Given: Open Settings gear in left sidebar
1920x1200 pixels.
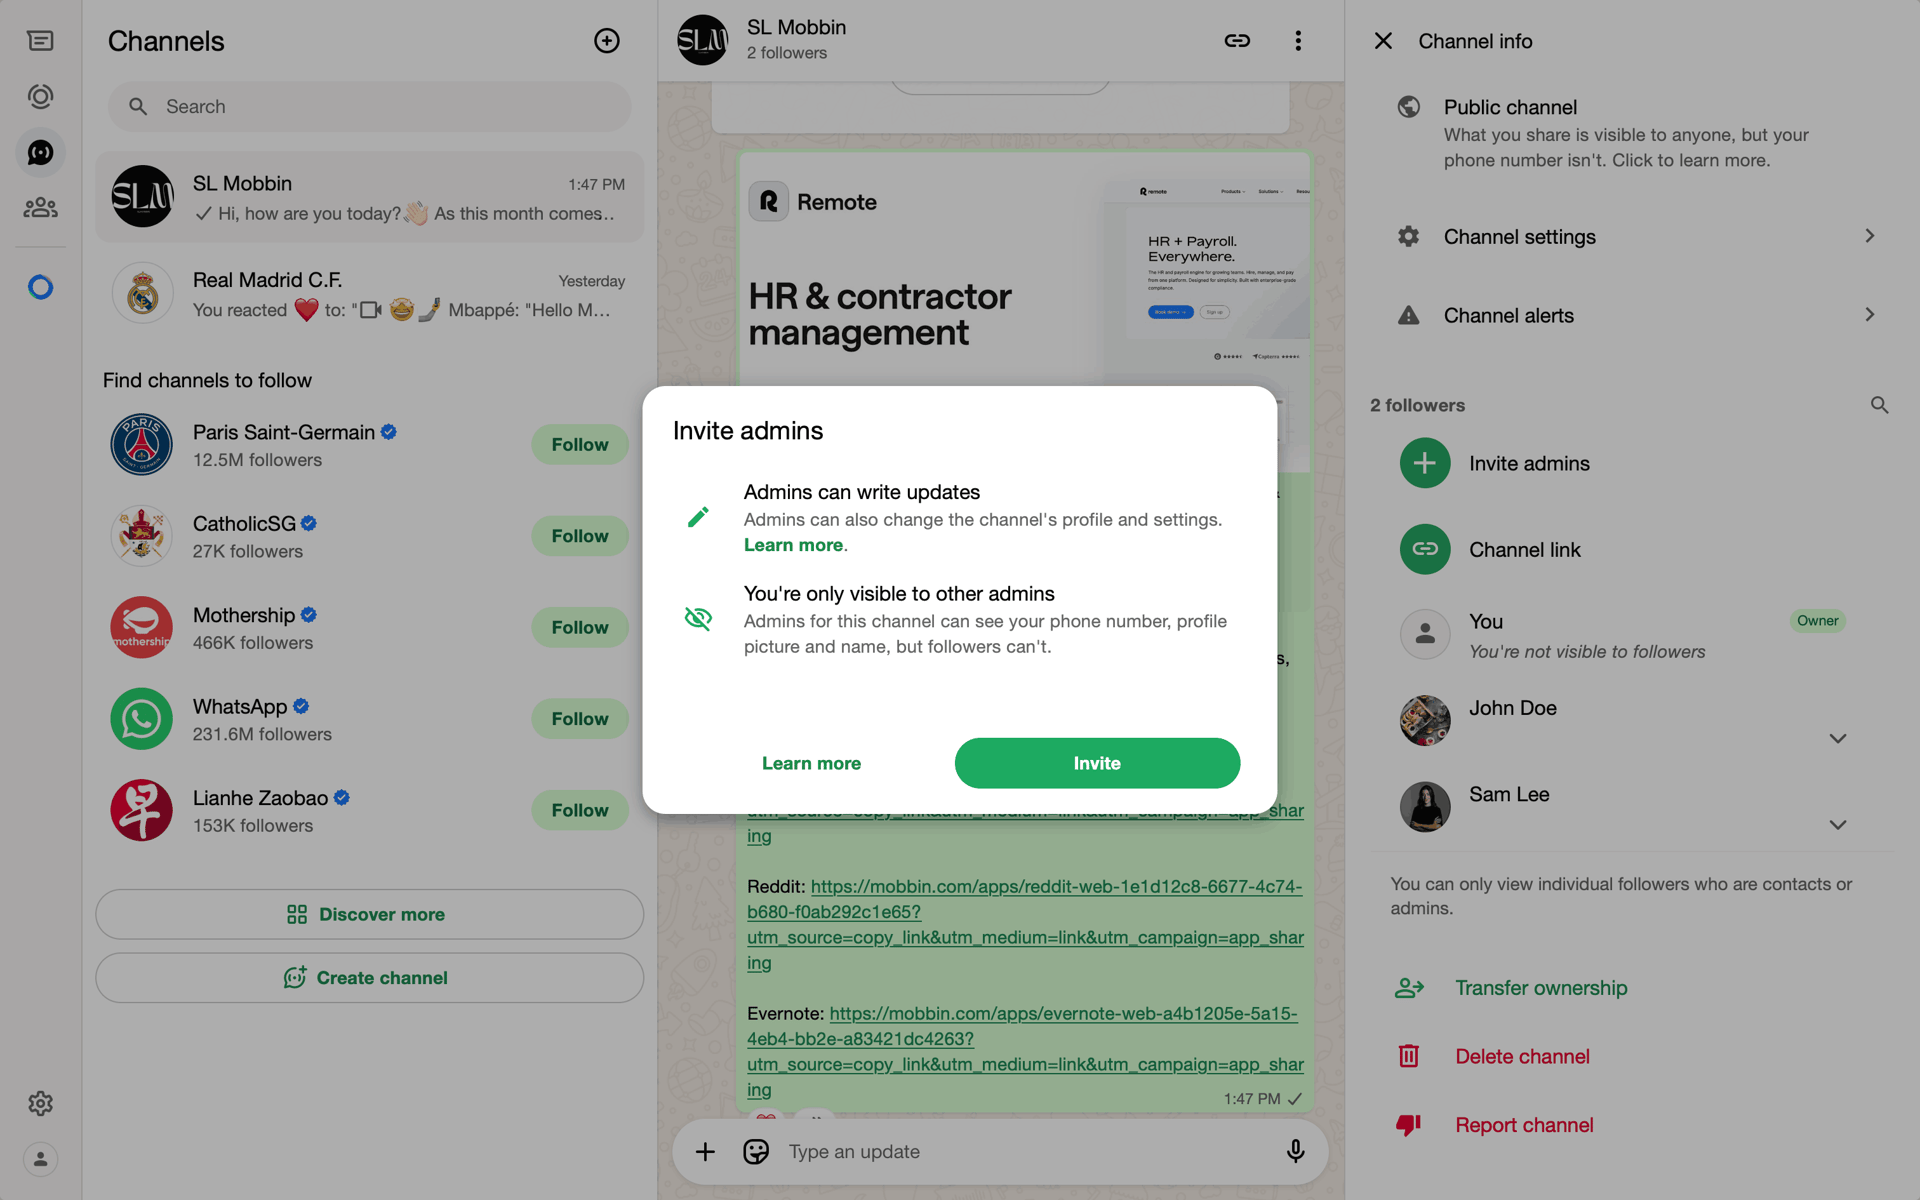Looking at the screenshot, I should [40, 1103].
